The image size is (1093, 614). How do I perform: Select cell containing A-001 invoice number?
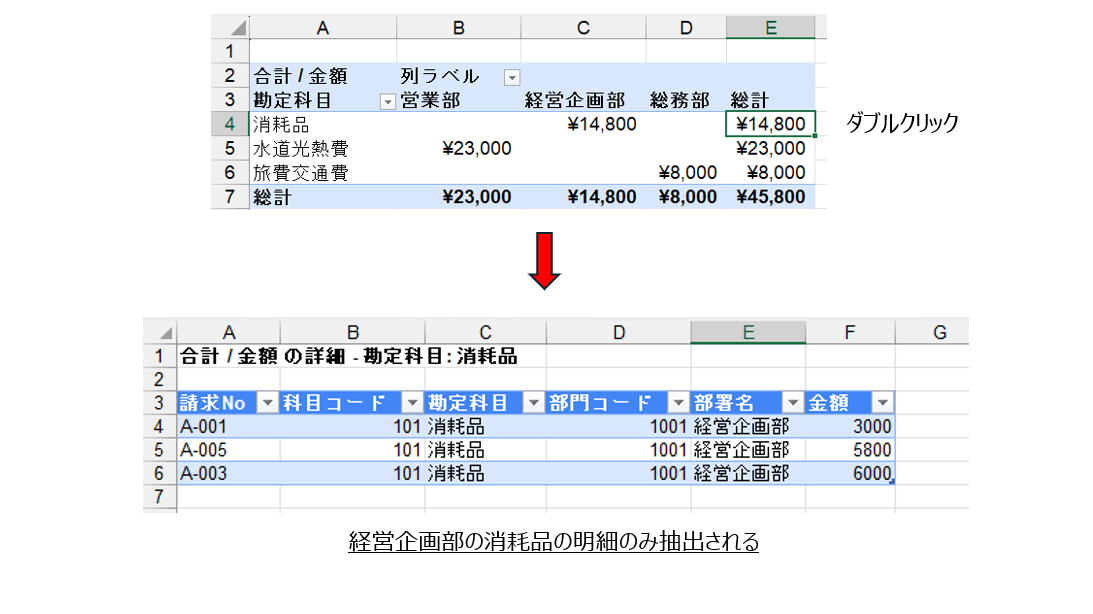click(x=228, y=426)
